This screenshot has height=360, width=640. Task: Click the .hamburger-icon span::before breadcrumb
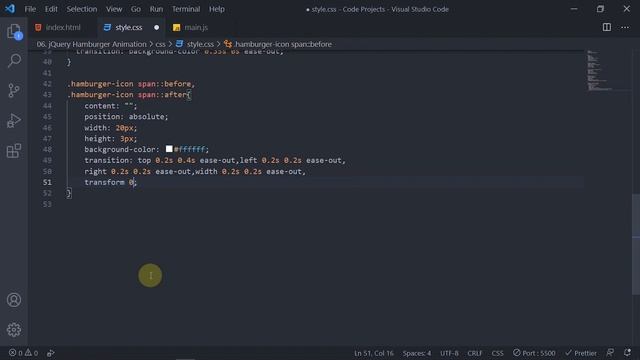(283, 44)
